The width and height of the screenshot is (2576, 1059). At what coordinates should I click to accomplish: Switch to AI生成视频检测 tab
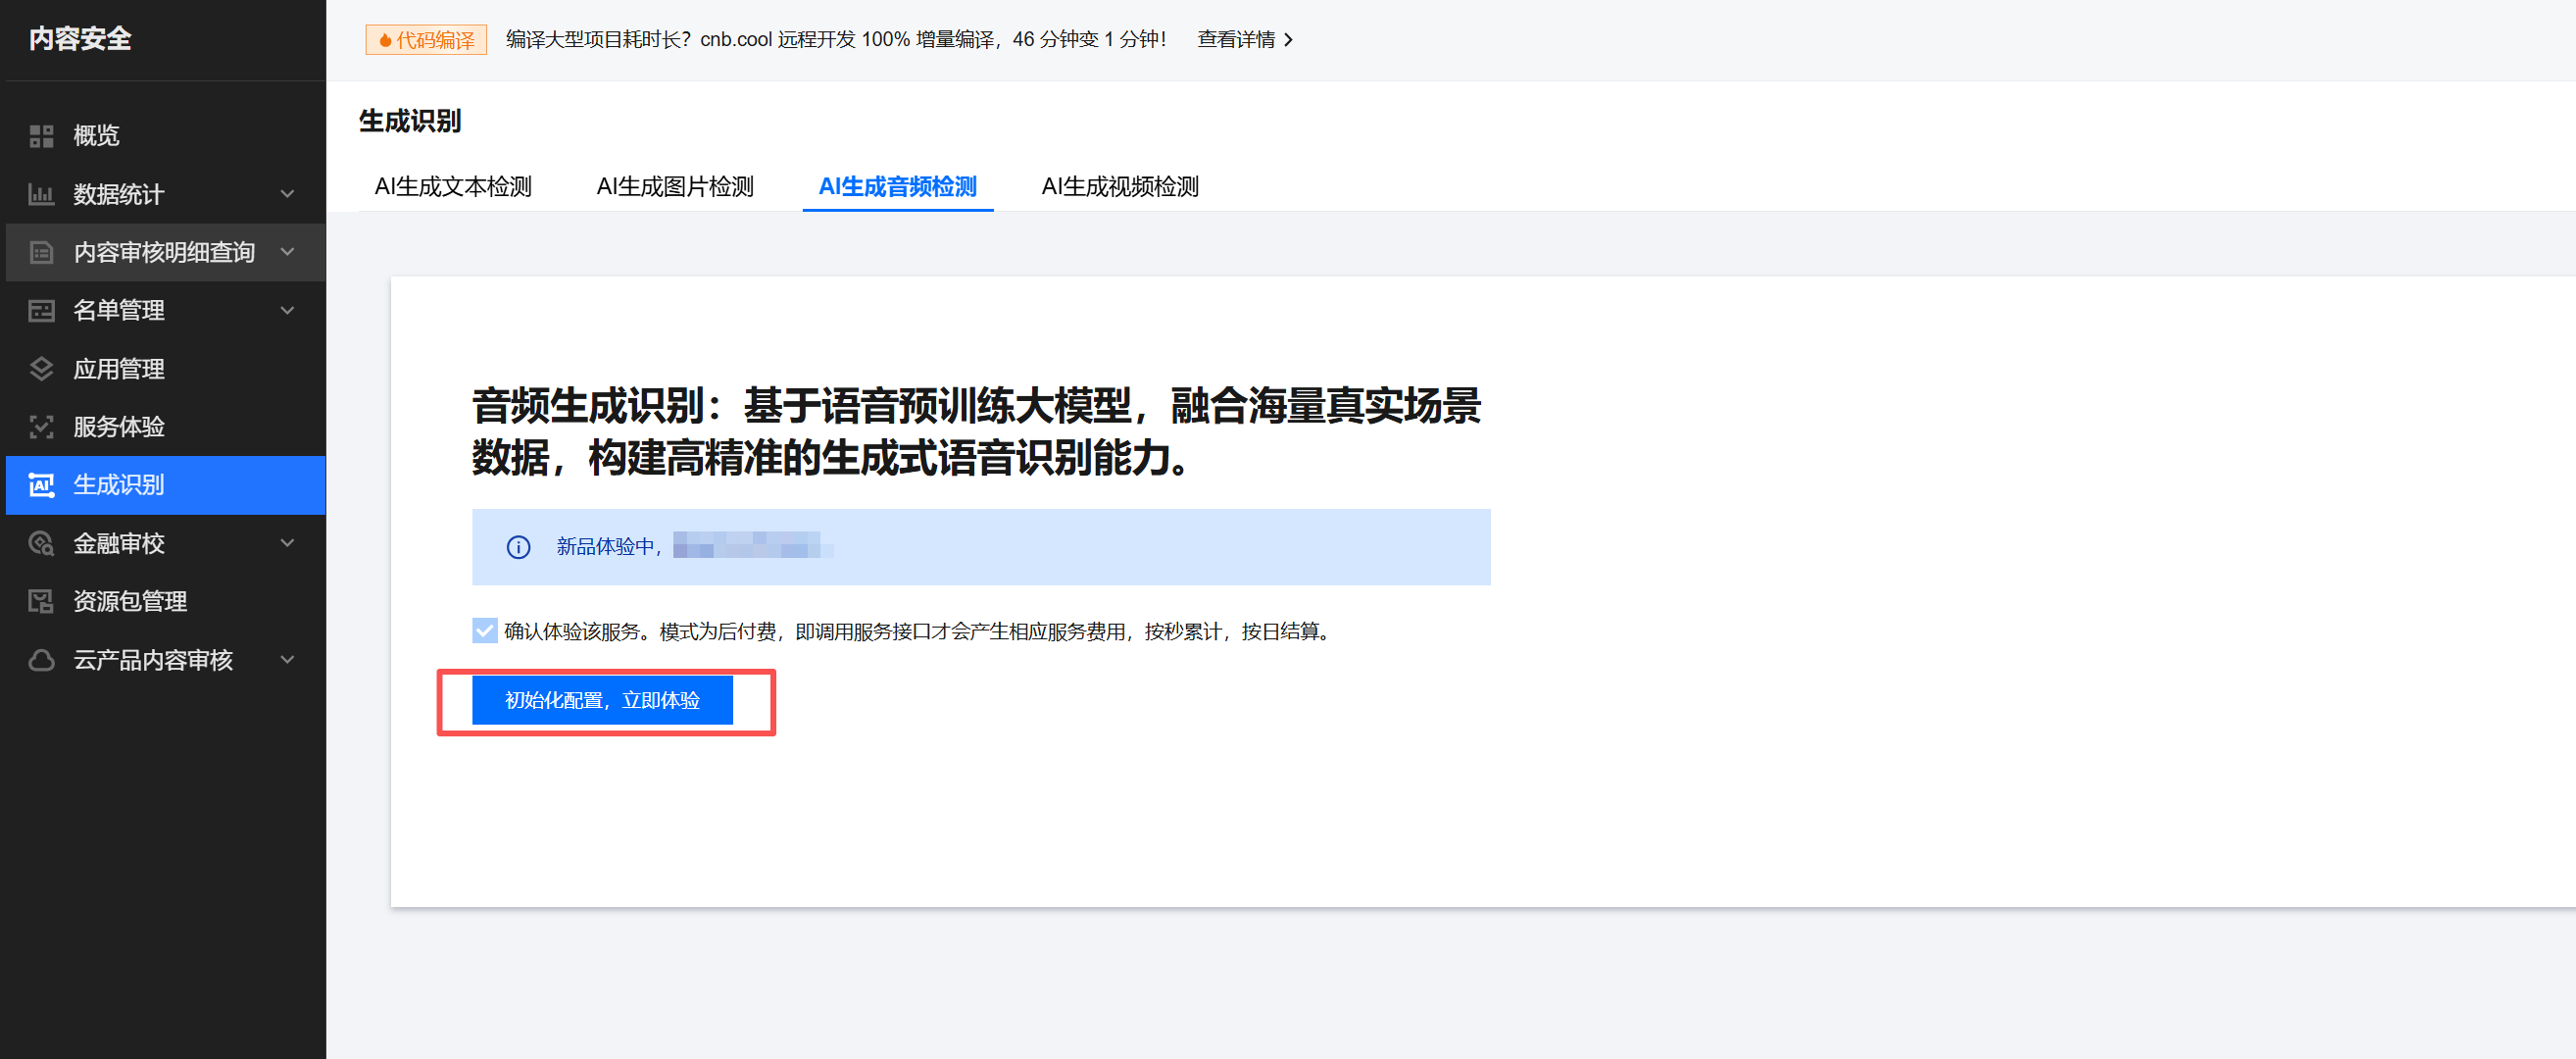pos(1119,187)
